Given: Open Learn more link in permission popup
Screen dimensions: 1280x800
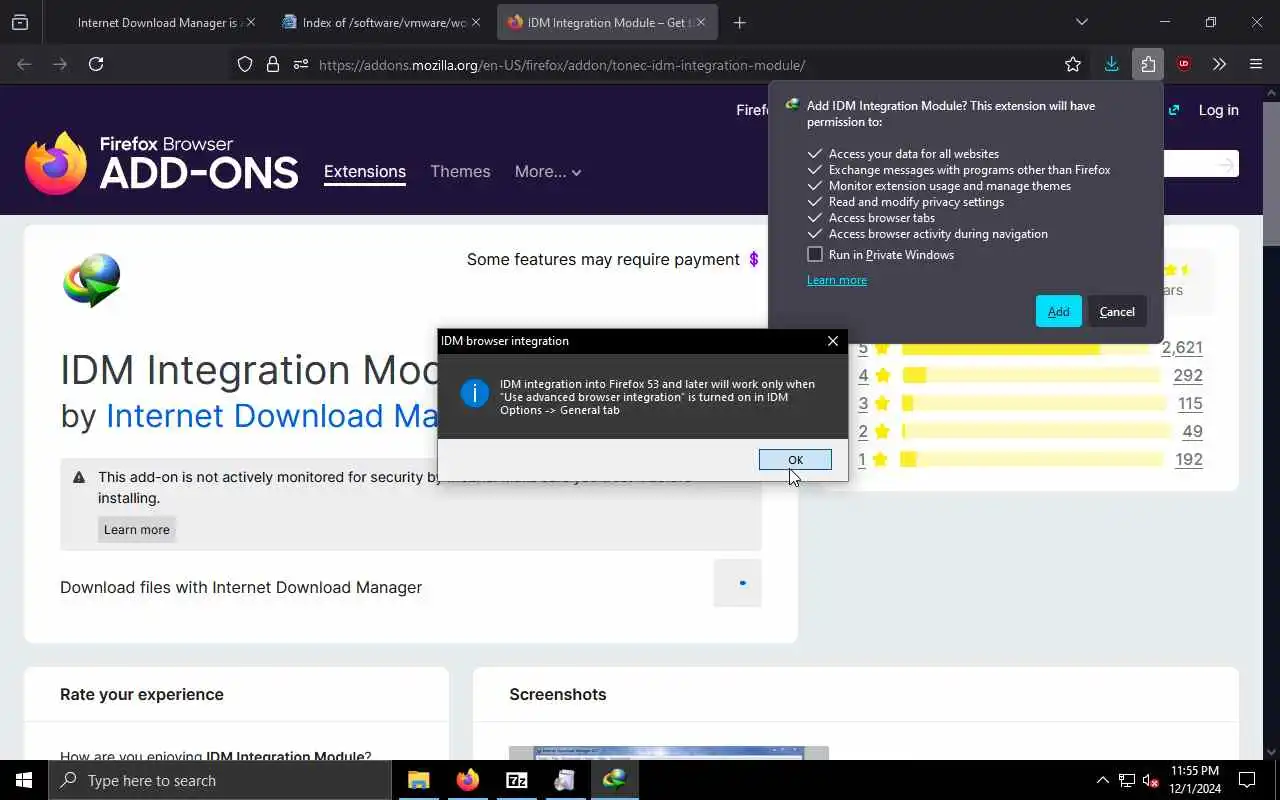Looking at the screenshot, I should point(837,280).
